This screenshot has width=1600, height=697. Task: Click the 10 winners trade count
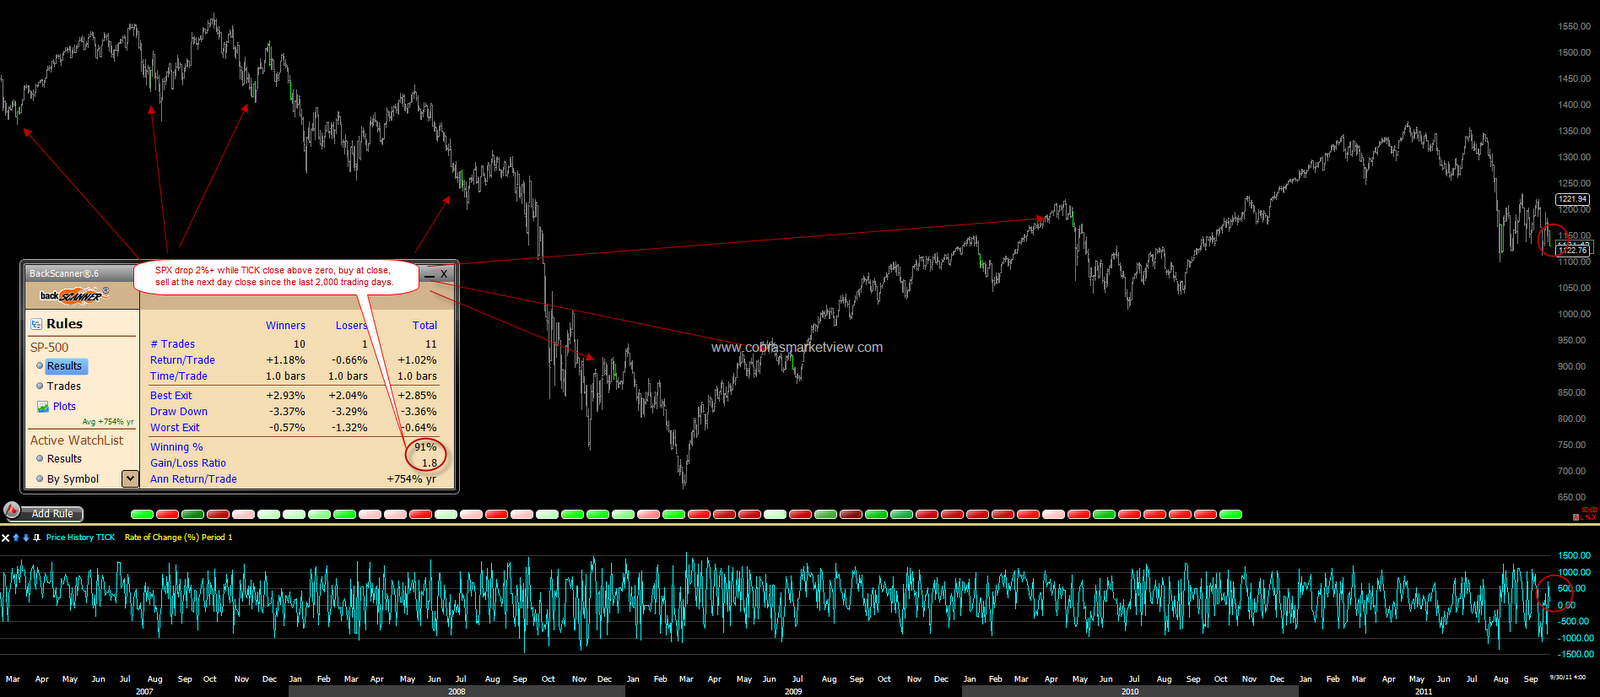click(299, 344)
